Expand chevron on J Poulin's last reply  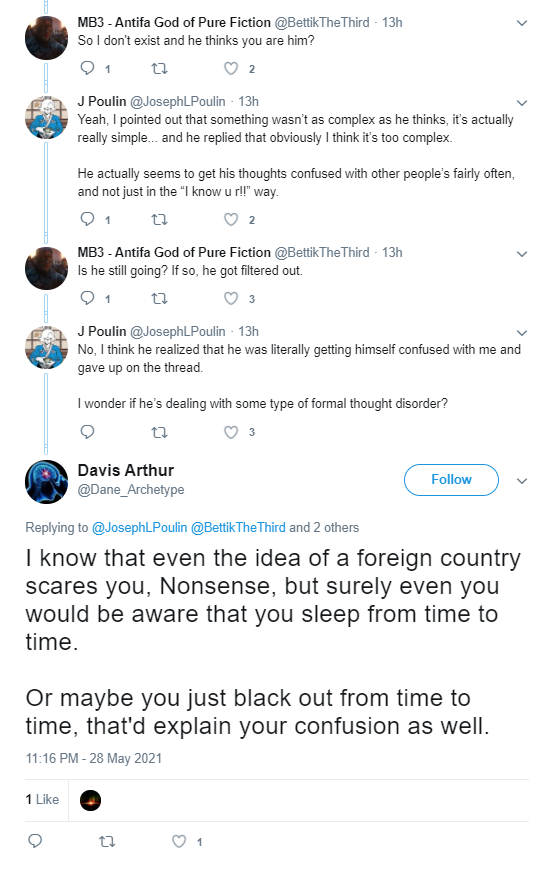(522, 333)
